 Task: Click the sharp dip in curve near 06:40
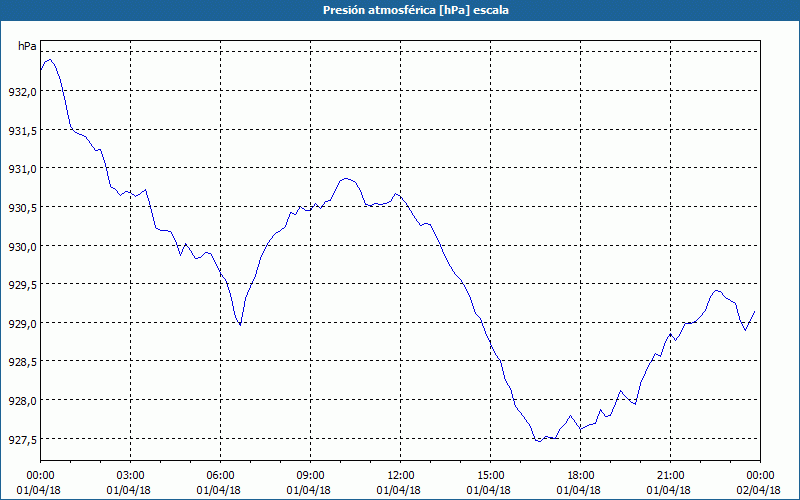tap(240, 324)
